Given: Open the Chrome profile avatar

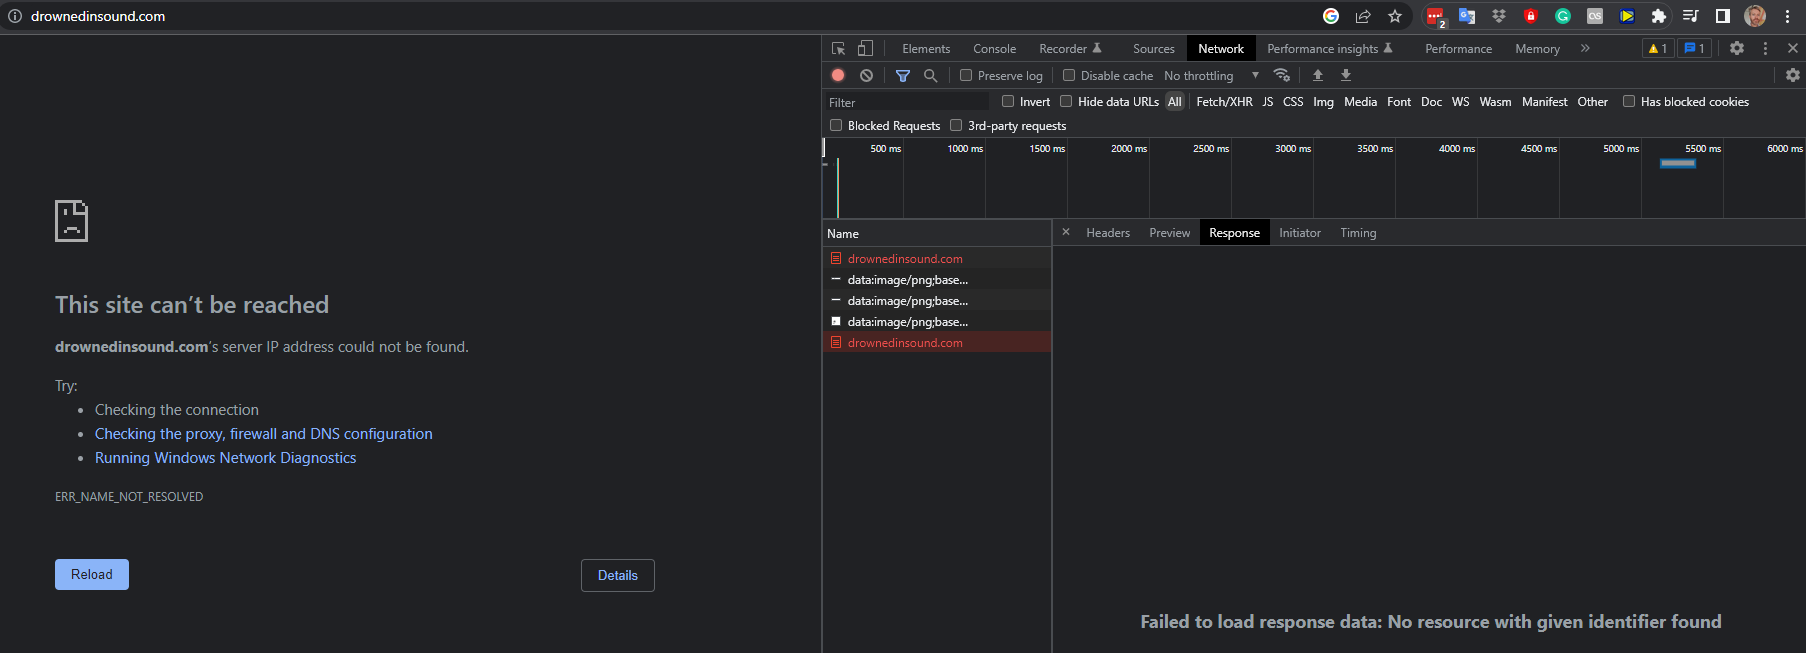Looking at the screenshot, I should [x=1755, y=16].
